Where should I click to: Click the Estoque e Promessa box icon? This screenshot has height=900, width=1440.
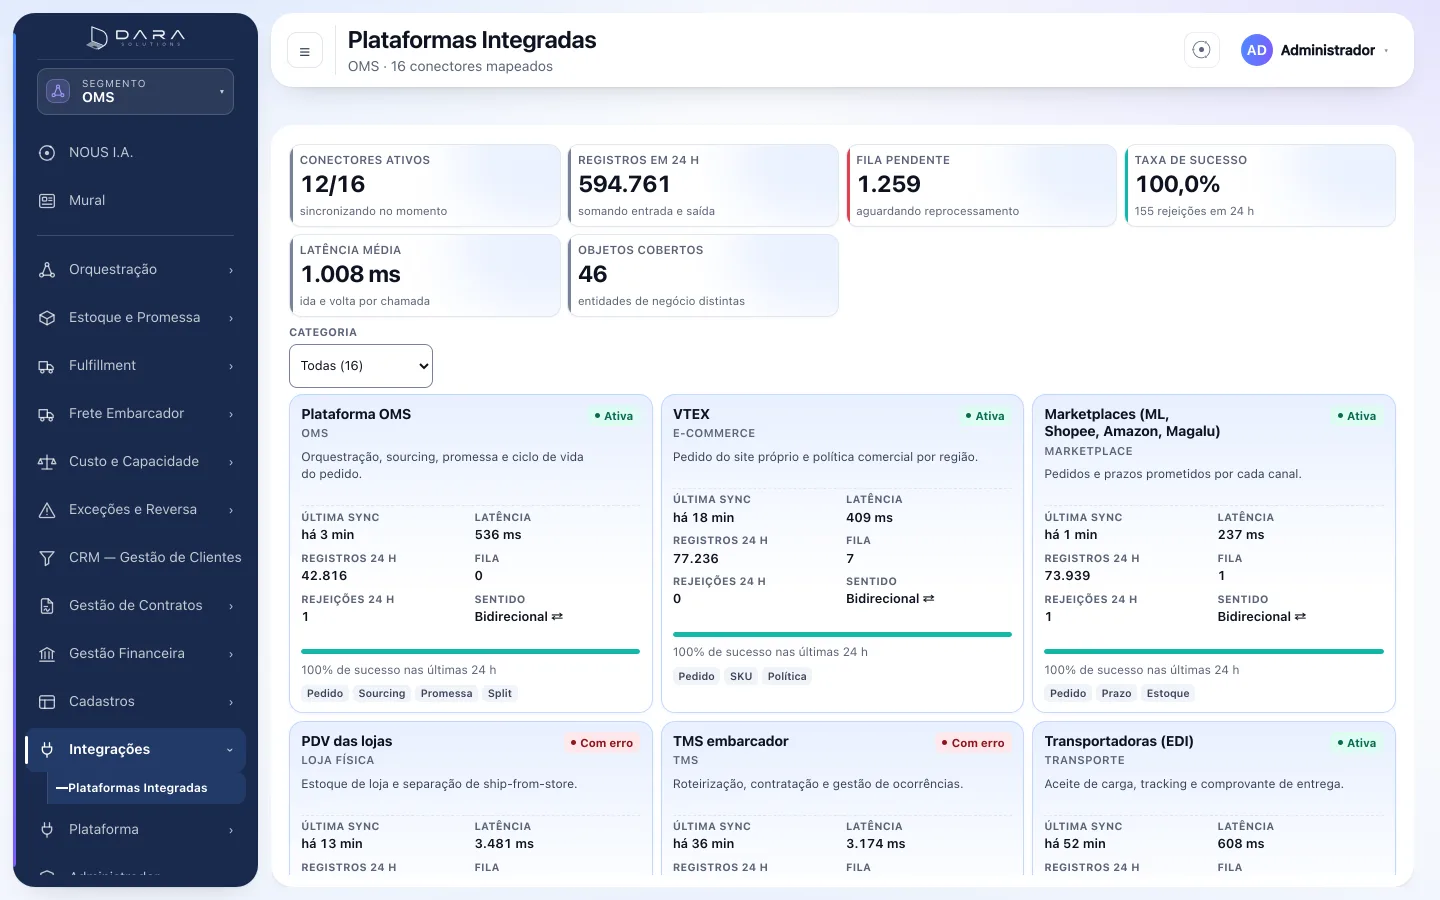click(47, 318)
